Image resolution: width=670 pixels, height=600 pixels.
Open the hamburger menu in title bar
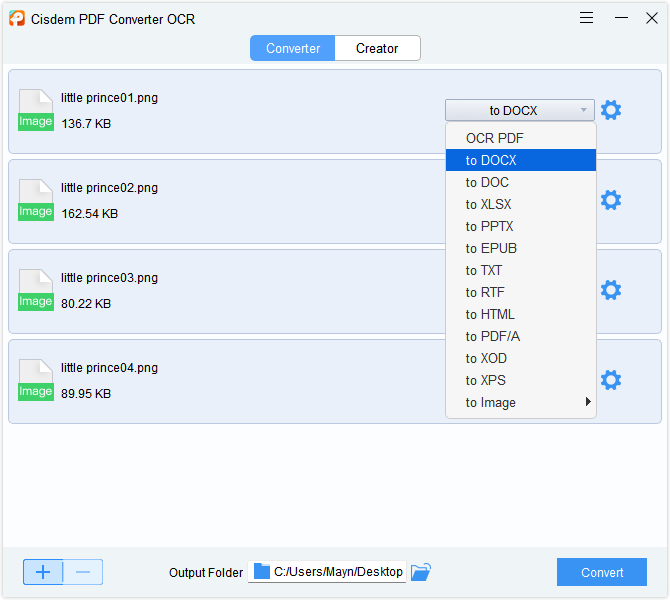point(586,18)
